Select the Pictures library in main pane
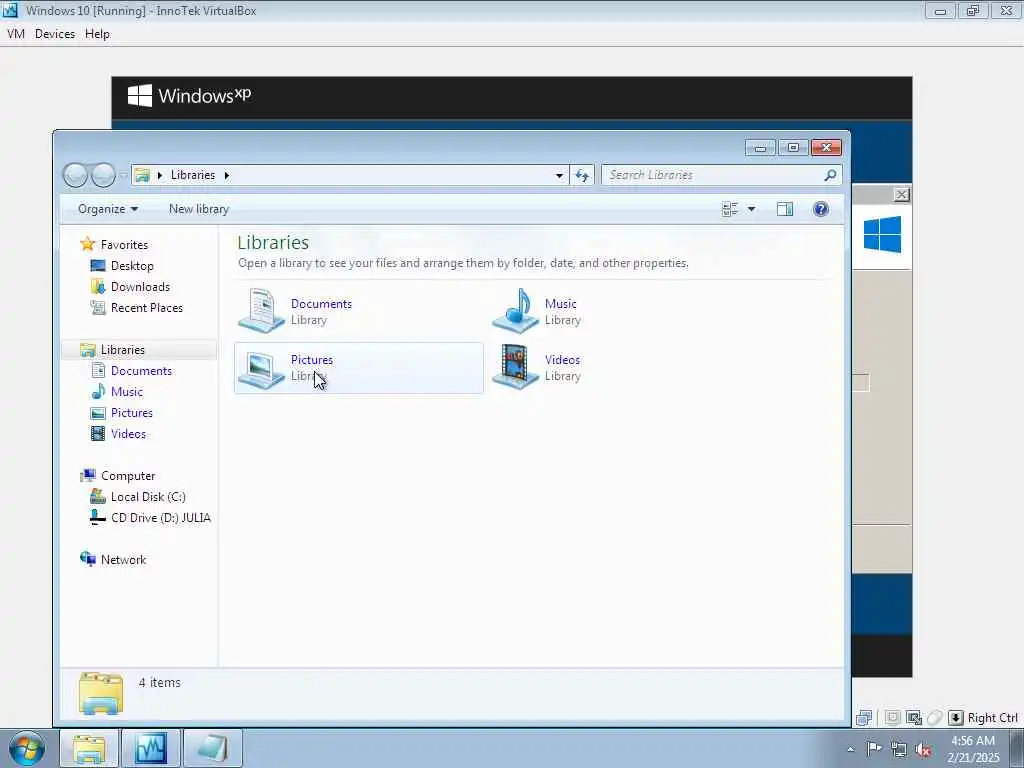This screenshot has height=768, width=1024. (x=359, y=368)
